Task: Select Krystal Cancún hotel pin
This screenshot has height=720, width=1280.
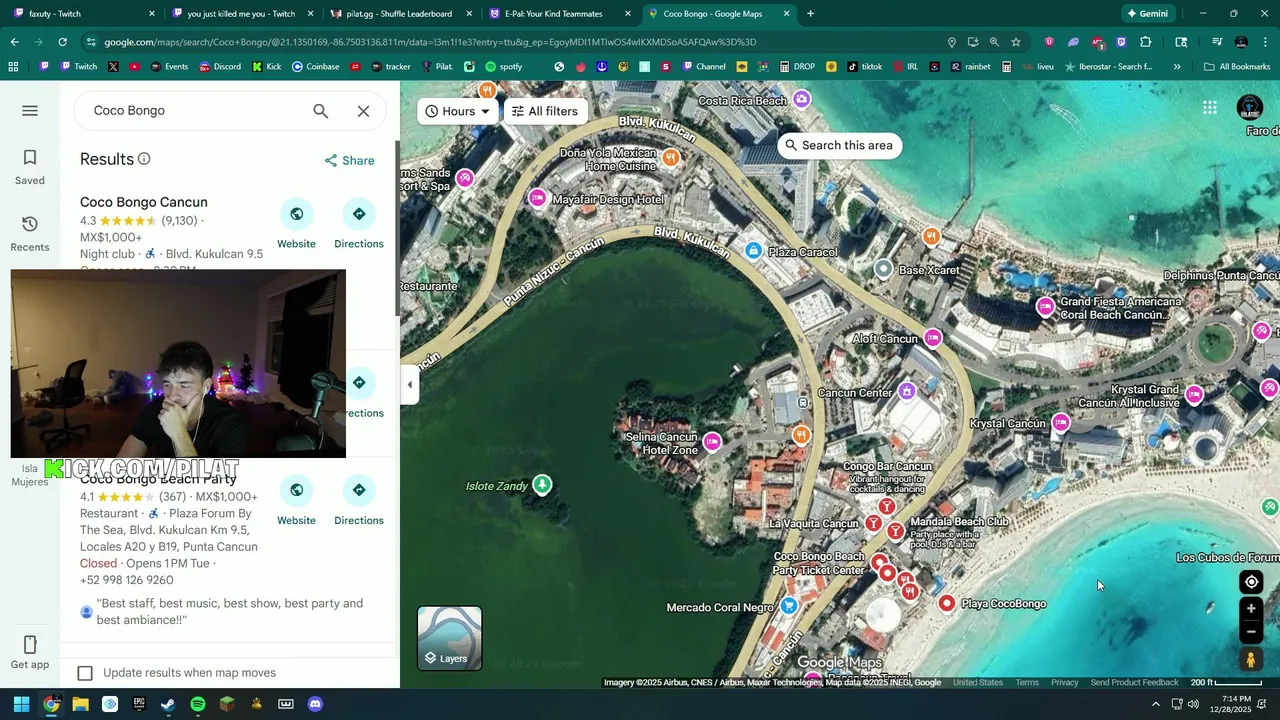Action: click(1060, 423)
